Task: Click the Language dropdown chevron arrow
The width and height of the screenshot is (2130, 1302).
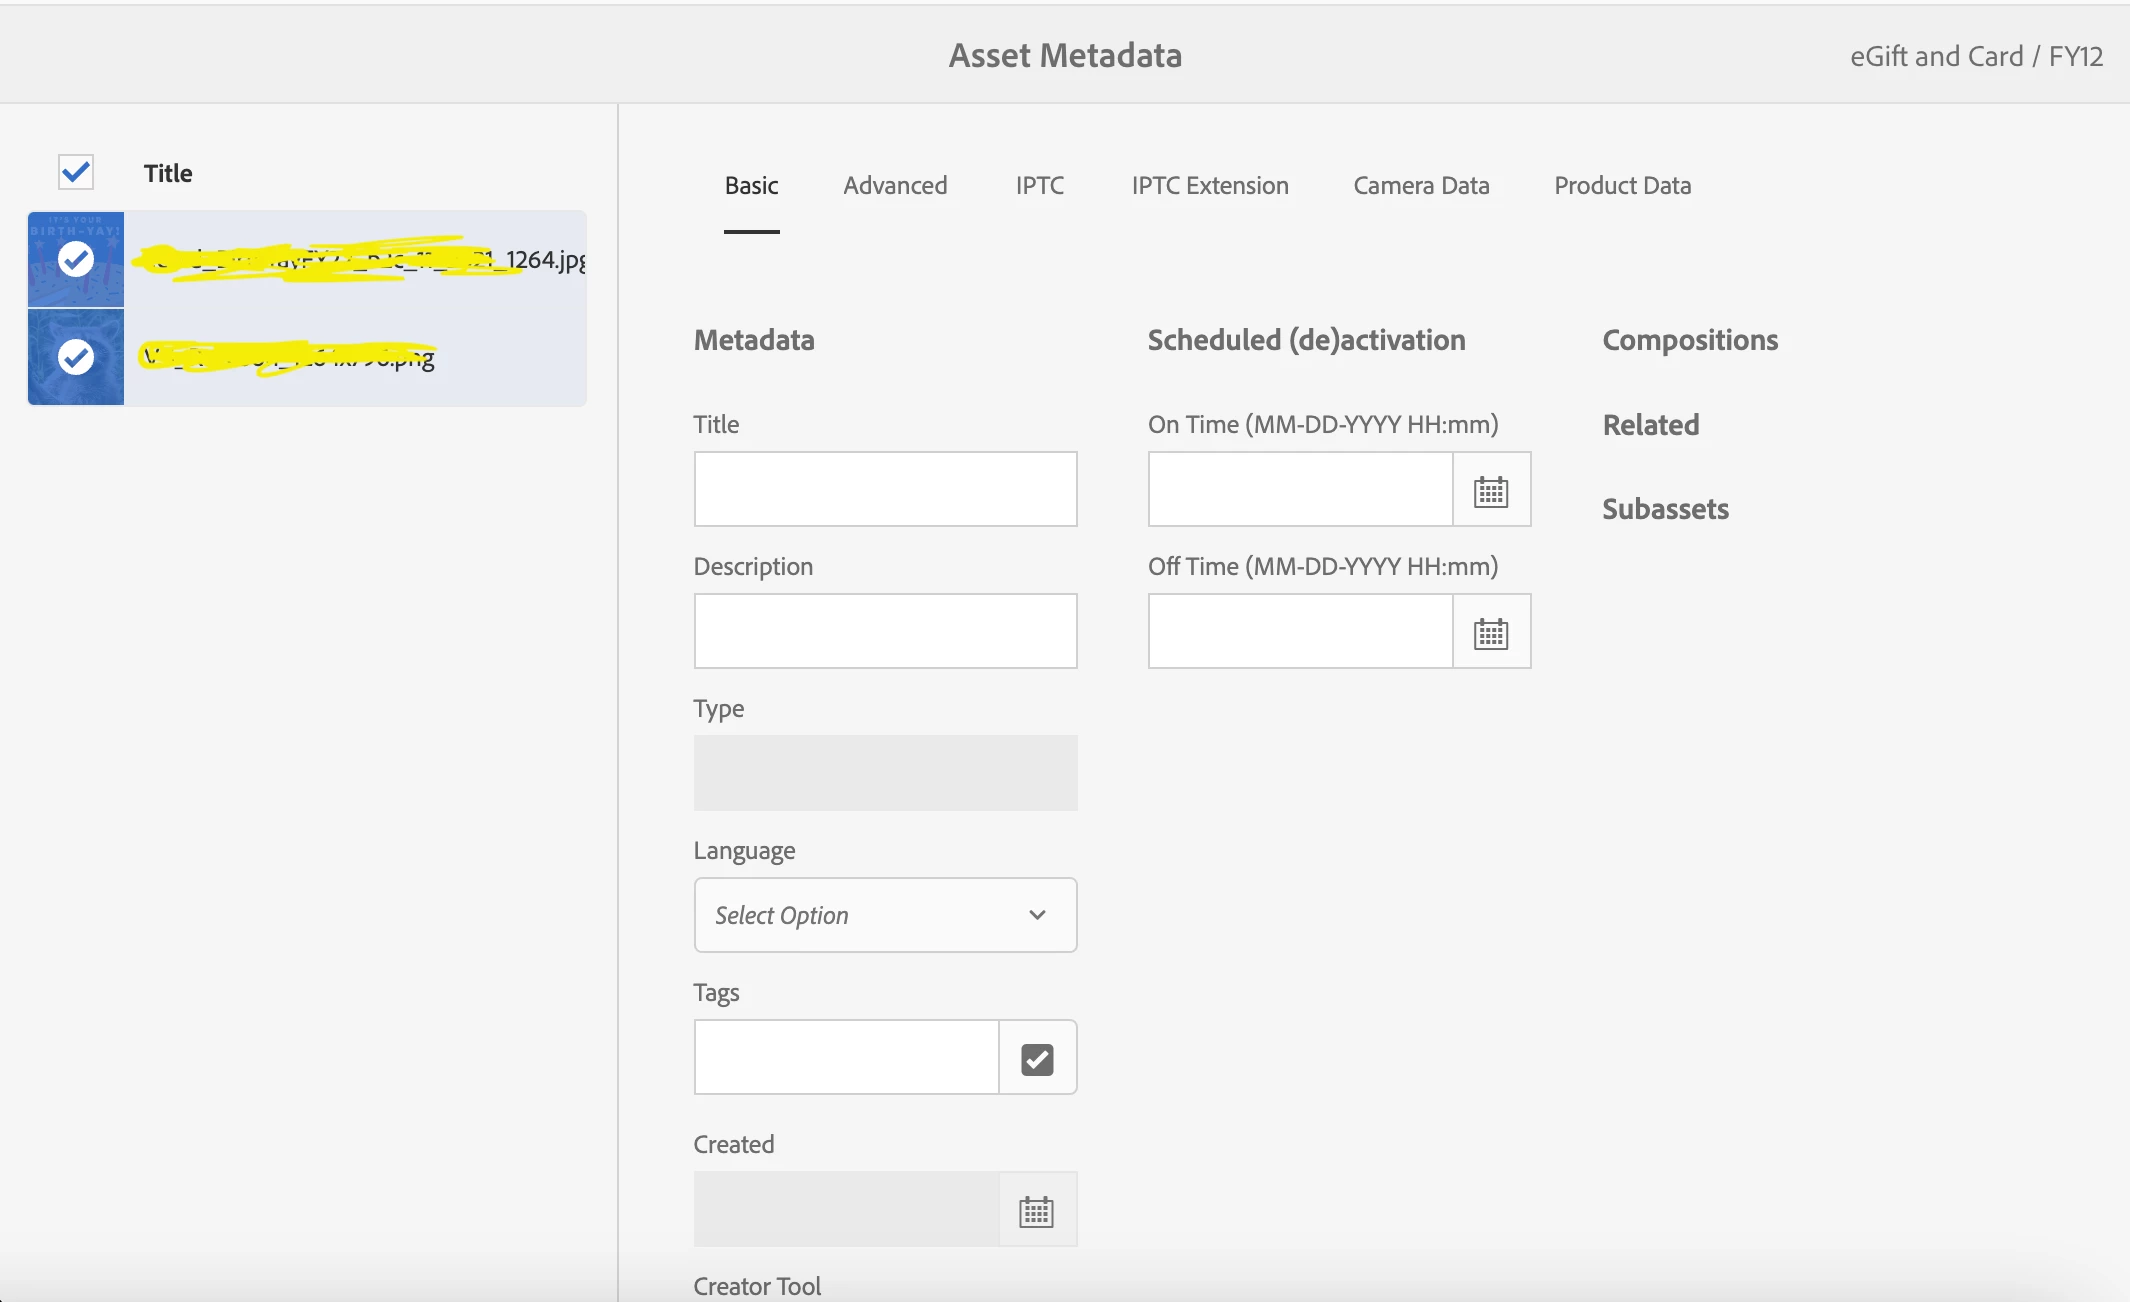Action: 1037,915
